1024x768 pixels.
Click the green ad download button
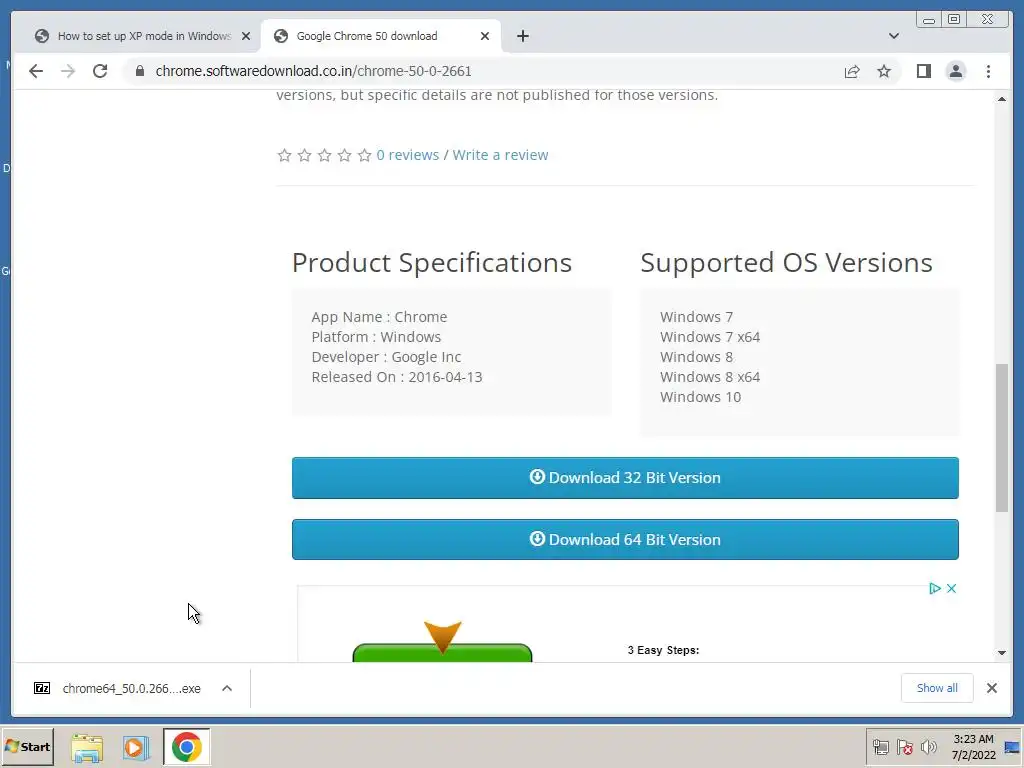click(442, 652)
